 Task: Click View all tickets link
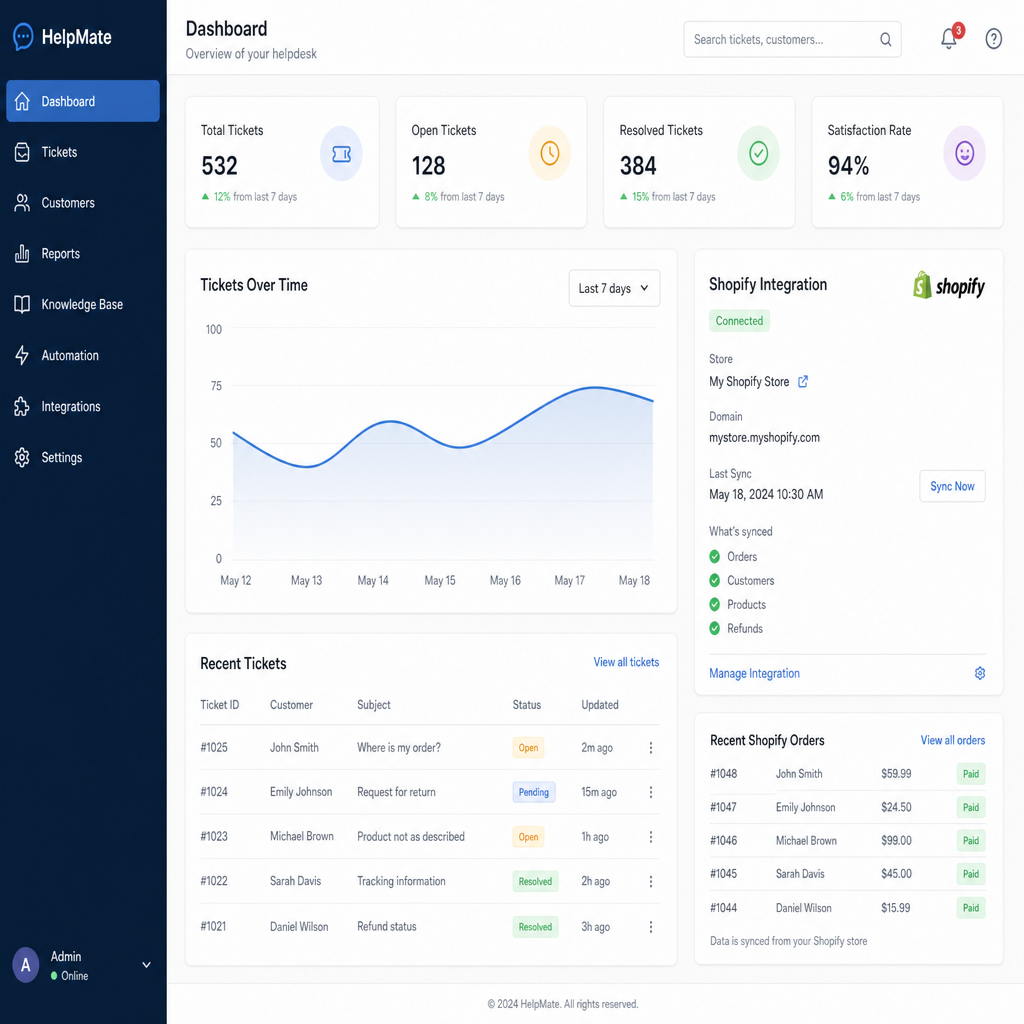tap(626, 662)
